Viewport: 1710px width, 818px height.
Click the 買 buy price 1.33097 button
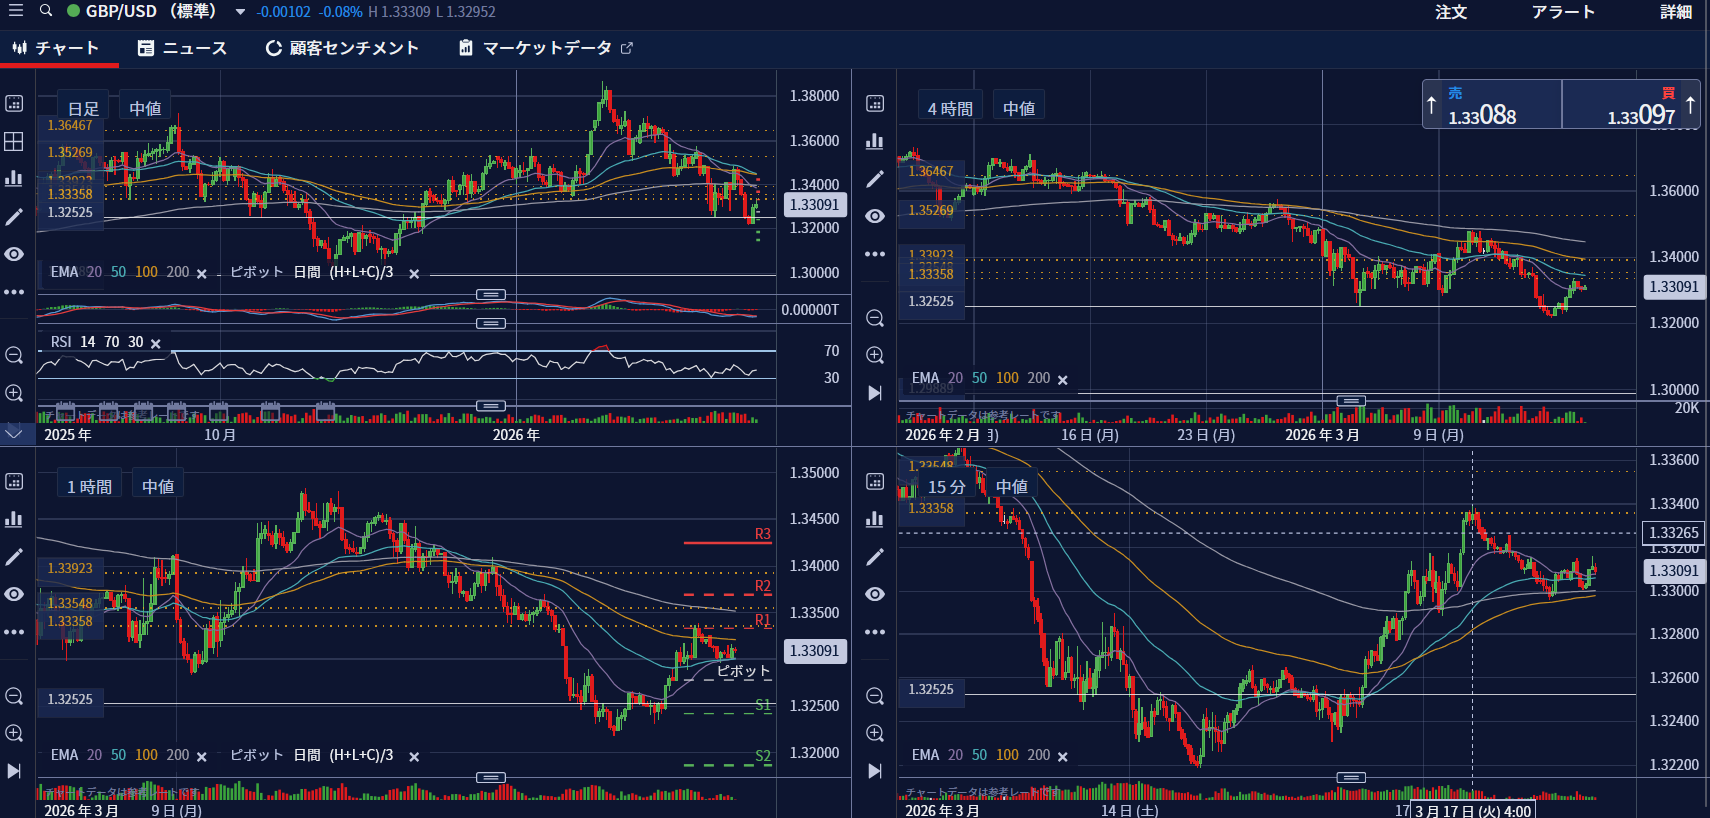1631,105
